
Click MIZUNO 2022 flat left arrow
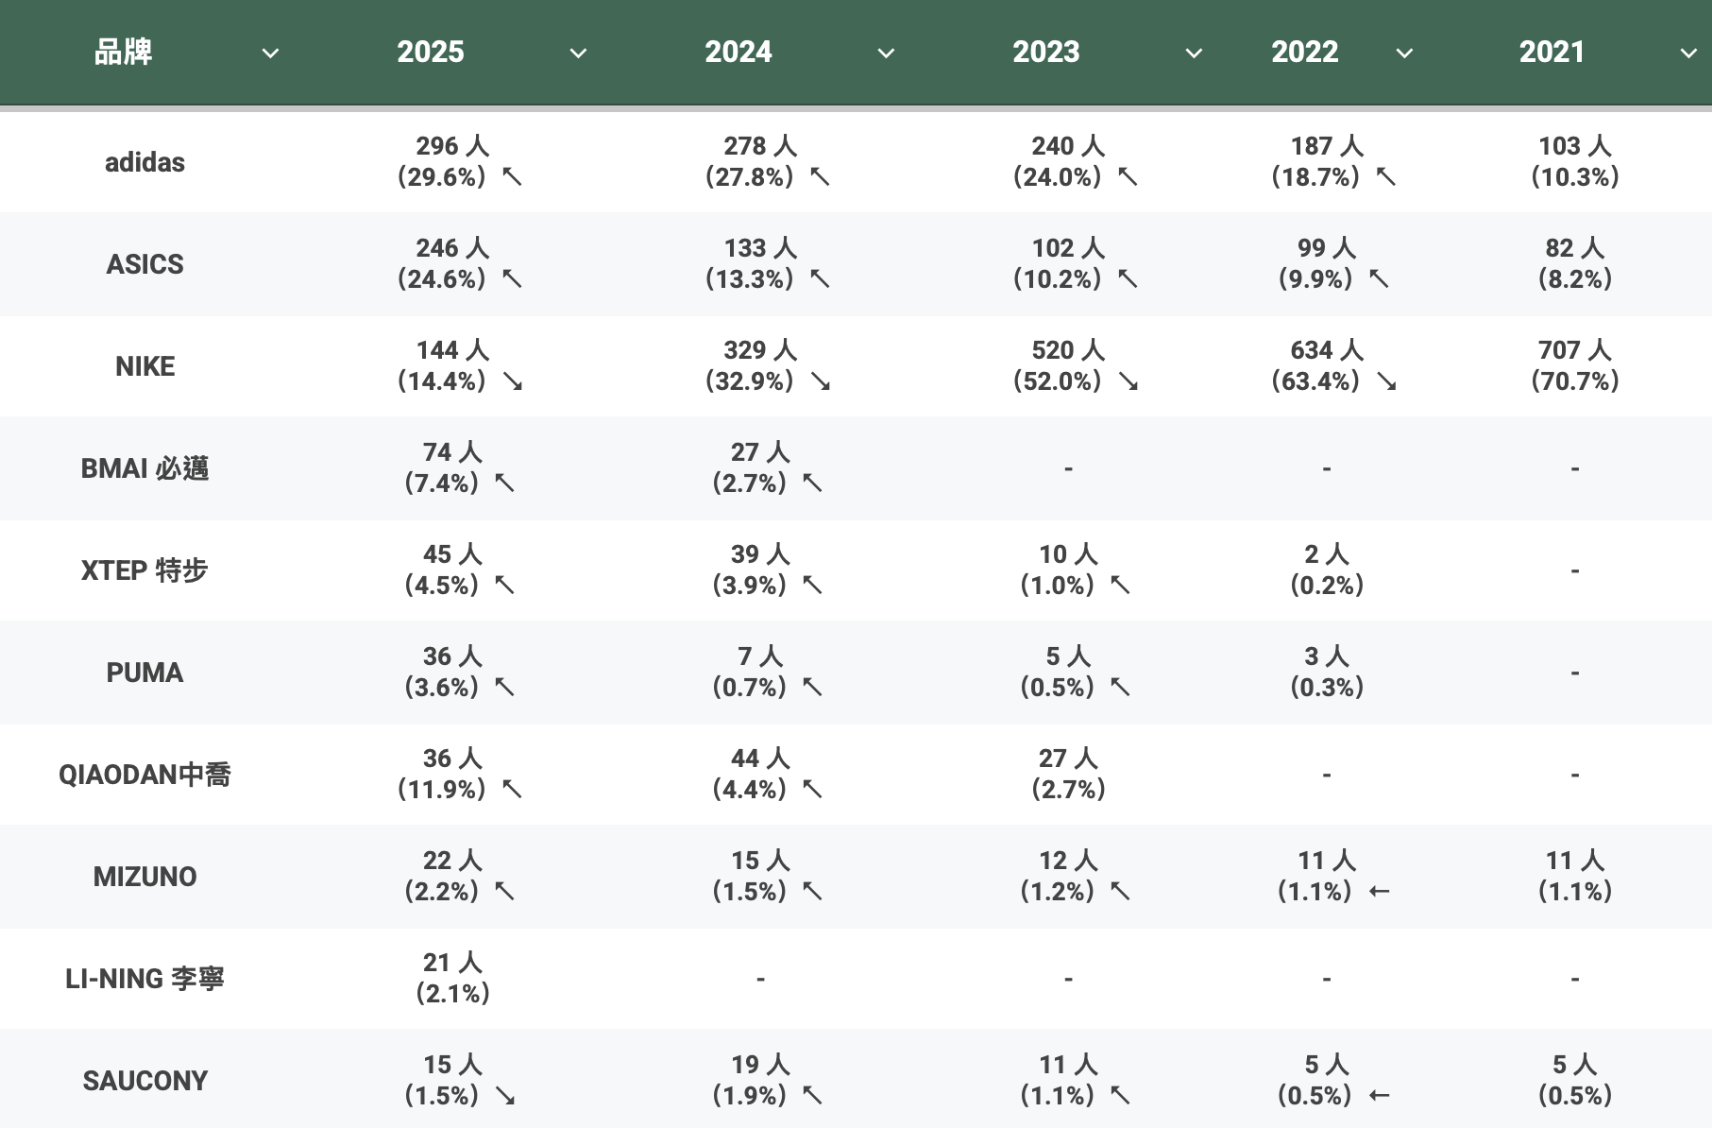1379,891
